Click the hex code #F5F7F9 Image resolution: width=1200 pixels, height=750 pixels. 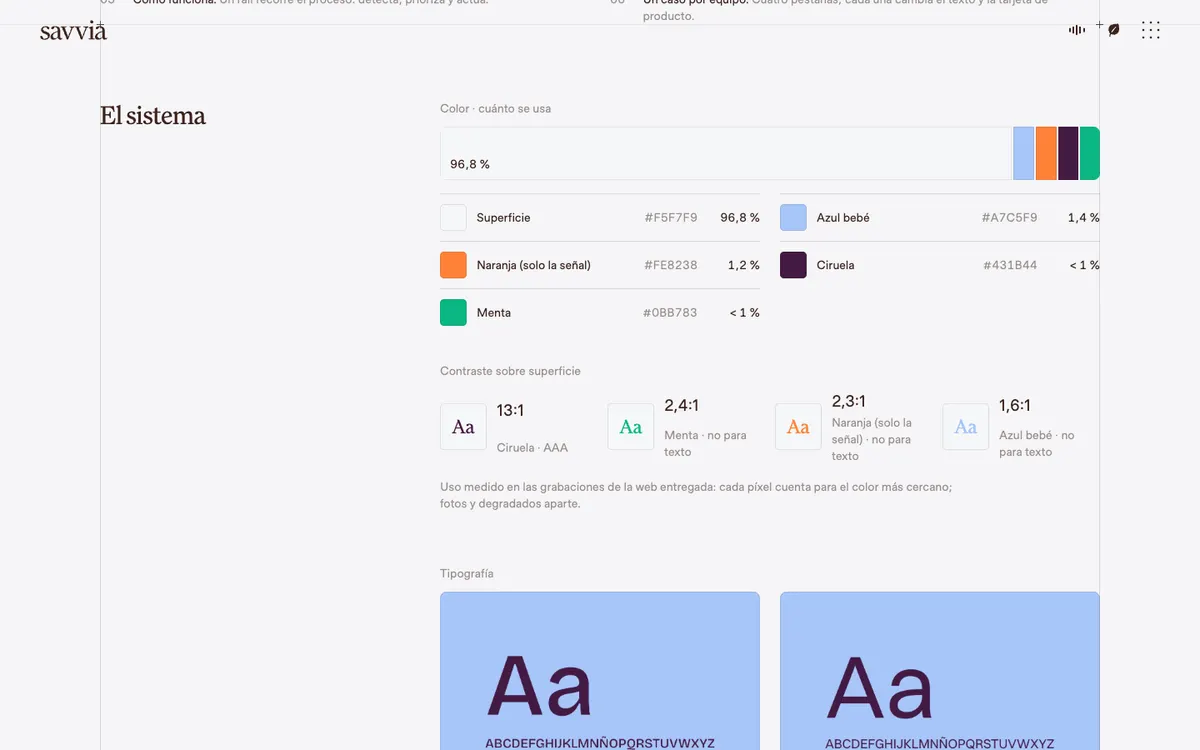coord(671,218)
